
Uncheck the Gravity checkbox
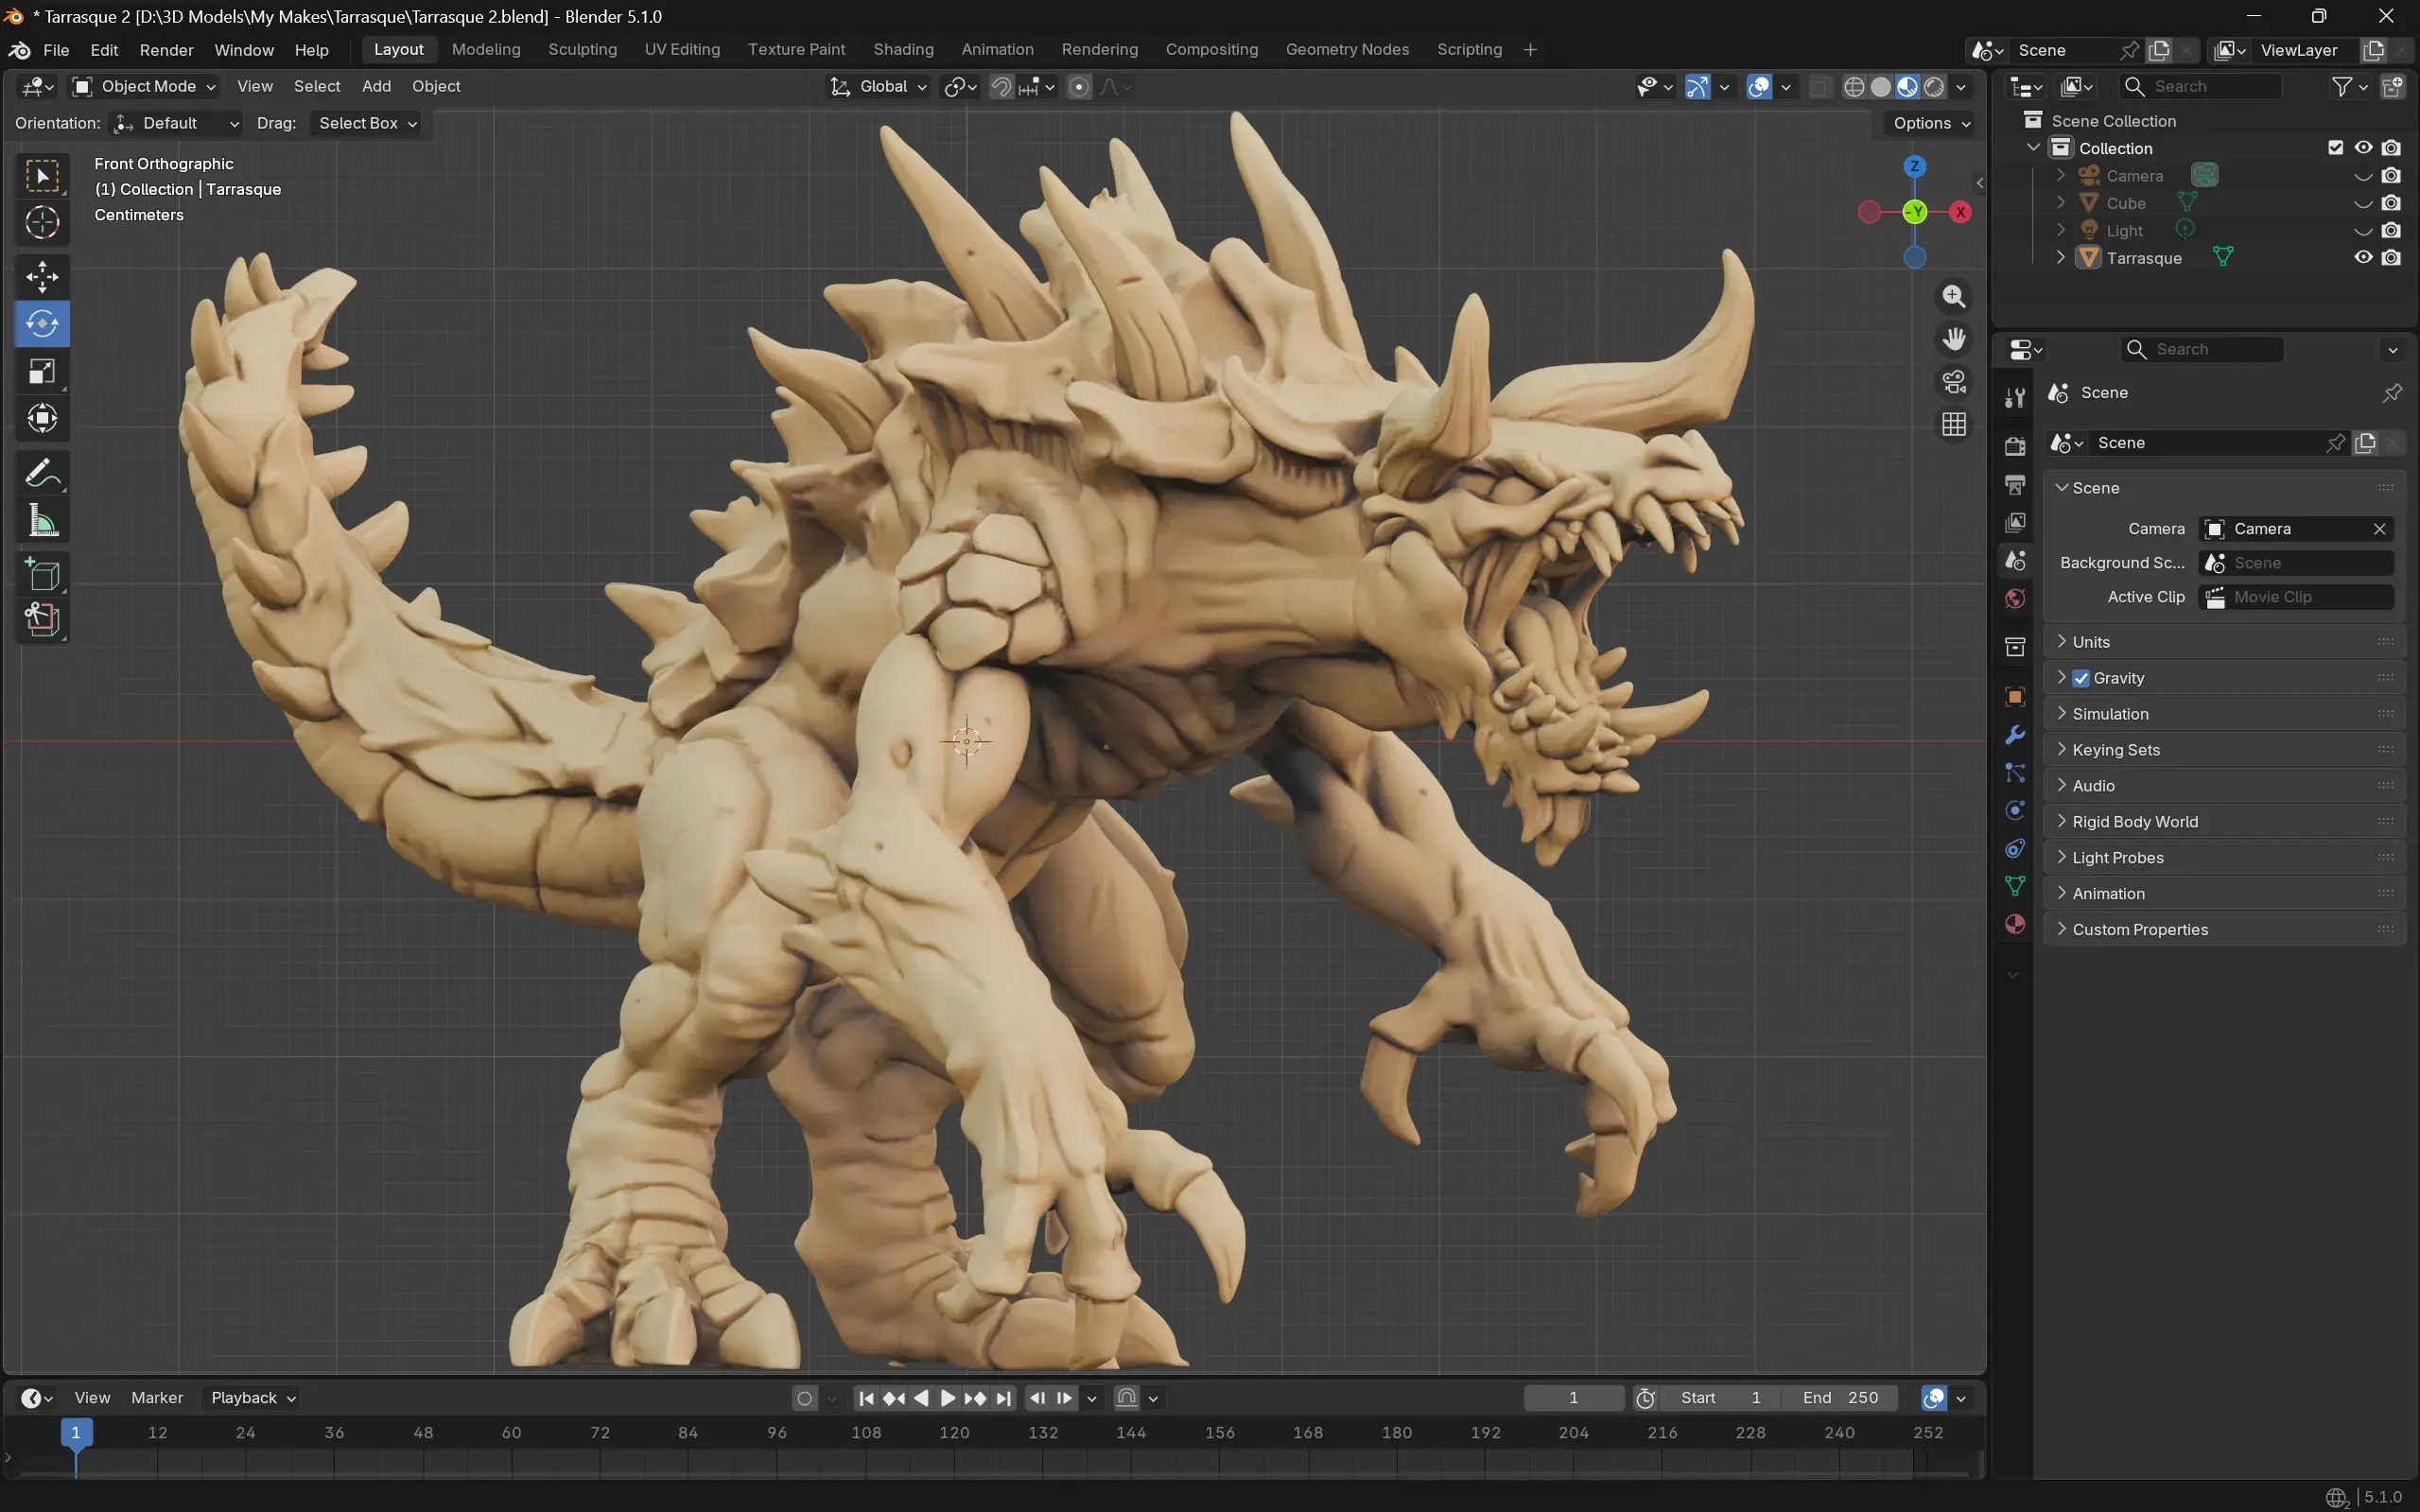coord(2081,678)
